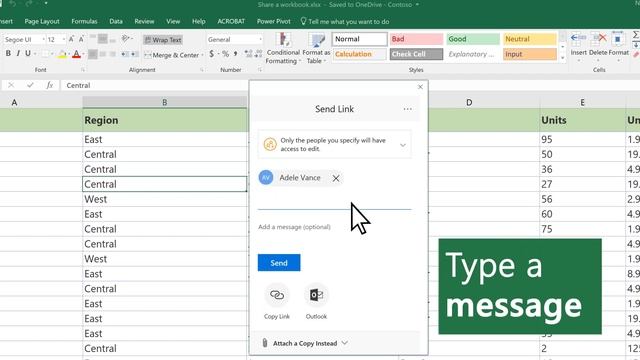Screen dimensions: 640x360
Task: Apply red font color
Action: pyautogui.click(x=76, y=54)
